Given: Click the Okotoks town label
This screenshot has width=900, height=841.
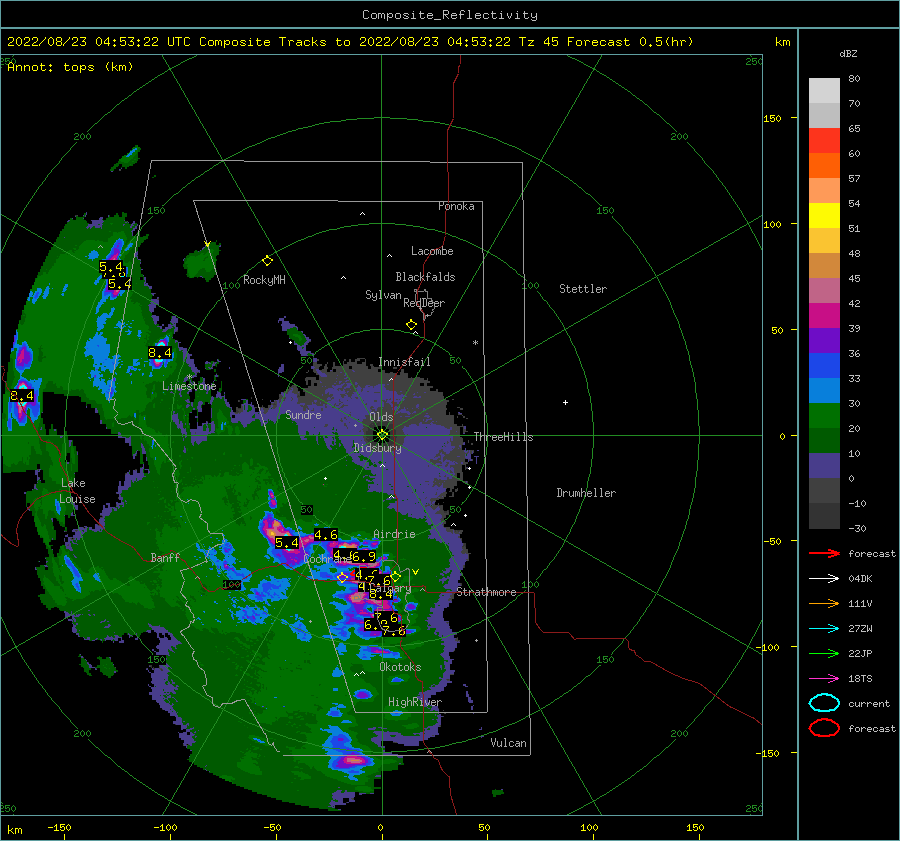Looking at the screenshot, I should point(400,667).
